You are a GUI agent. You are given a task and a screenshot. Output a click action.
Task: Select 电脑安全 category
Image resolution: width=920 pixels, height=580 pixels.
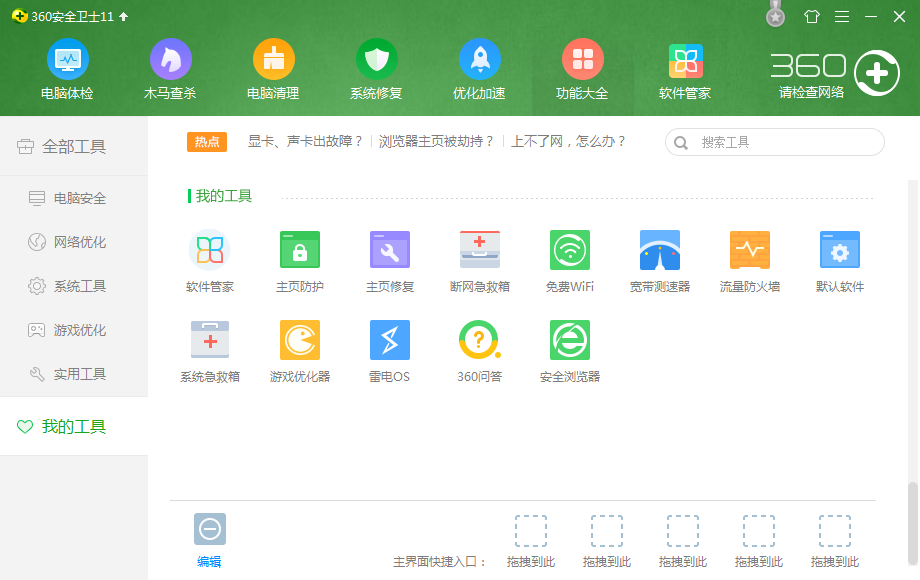[x=74, y=198]
